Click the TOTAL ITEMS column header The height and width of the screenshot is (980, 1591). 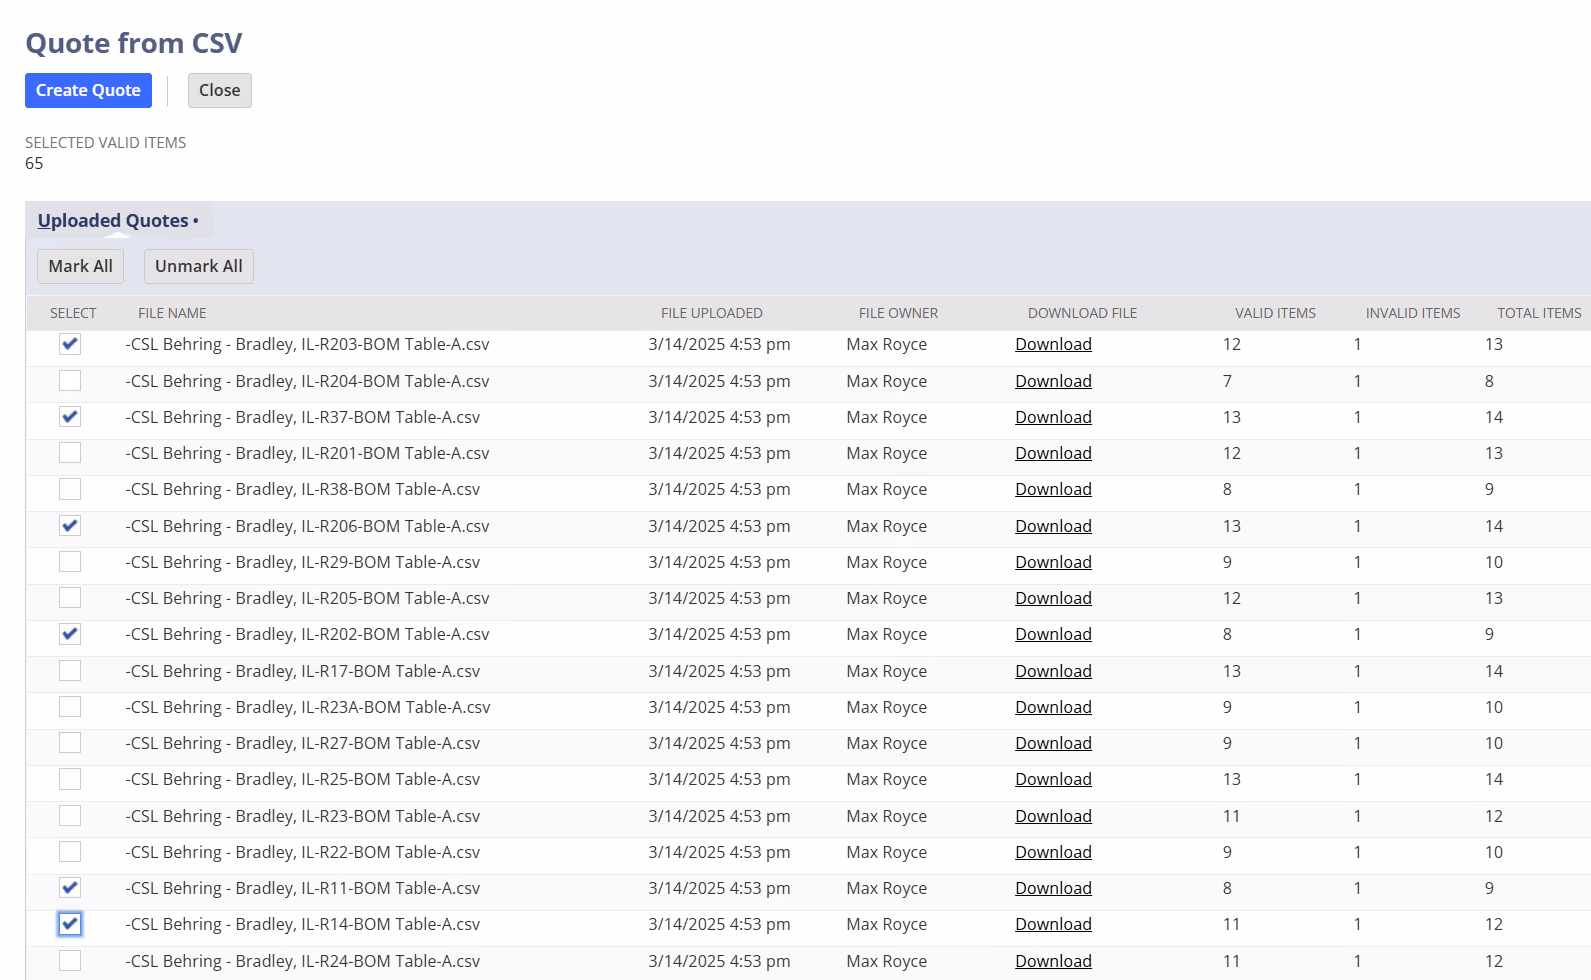click(1539, 313)
